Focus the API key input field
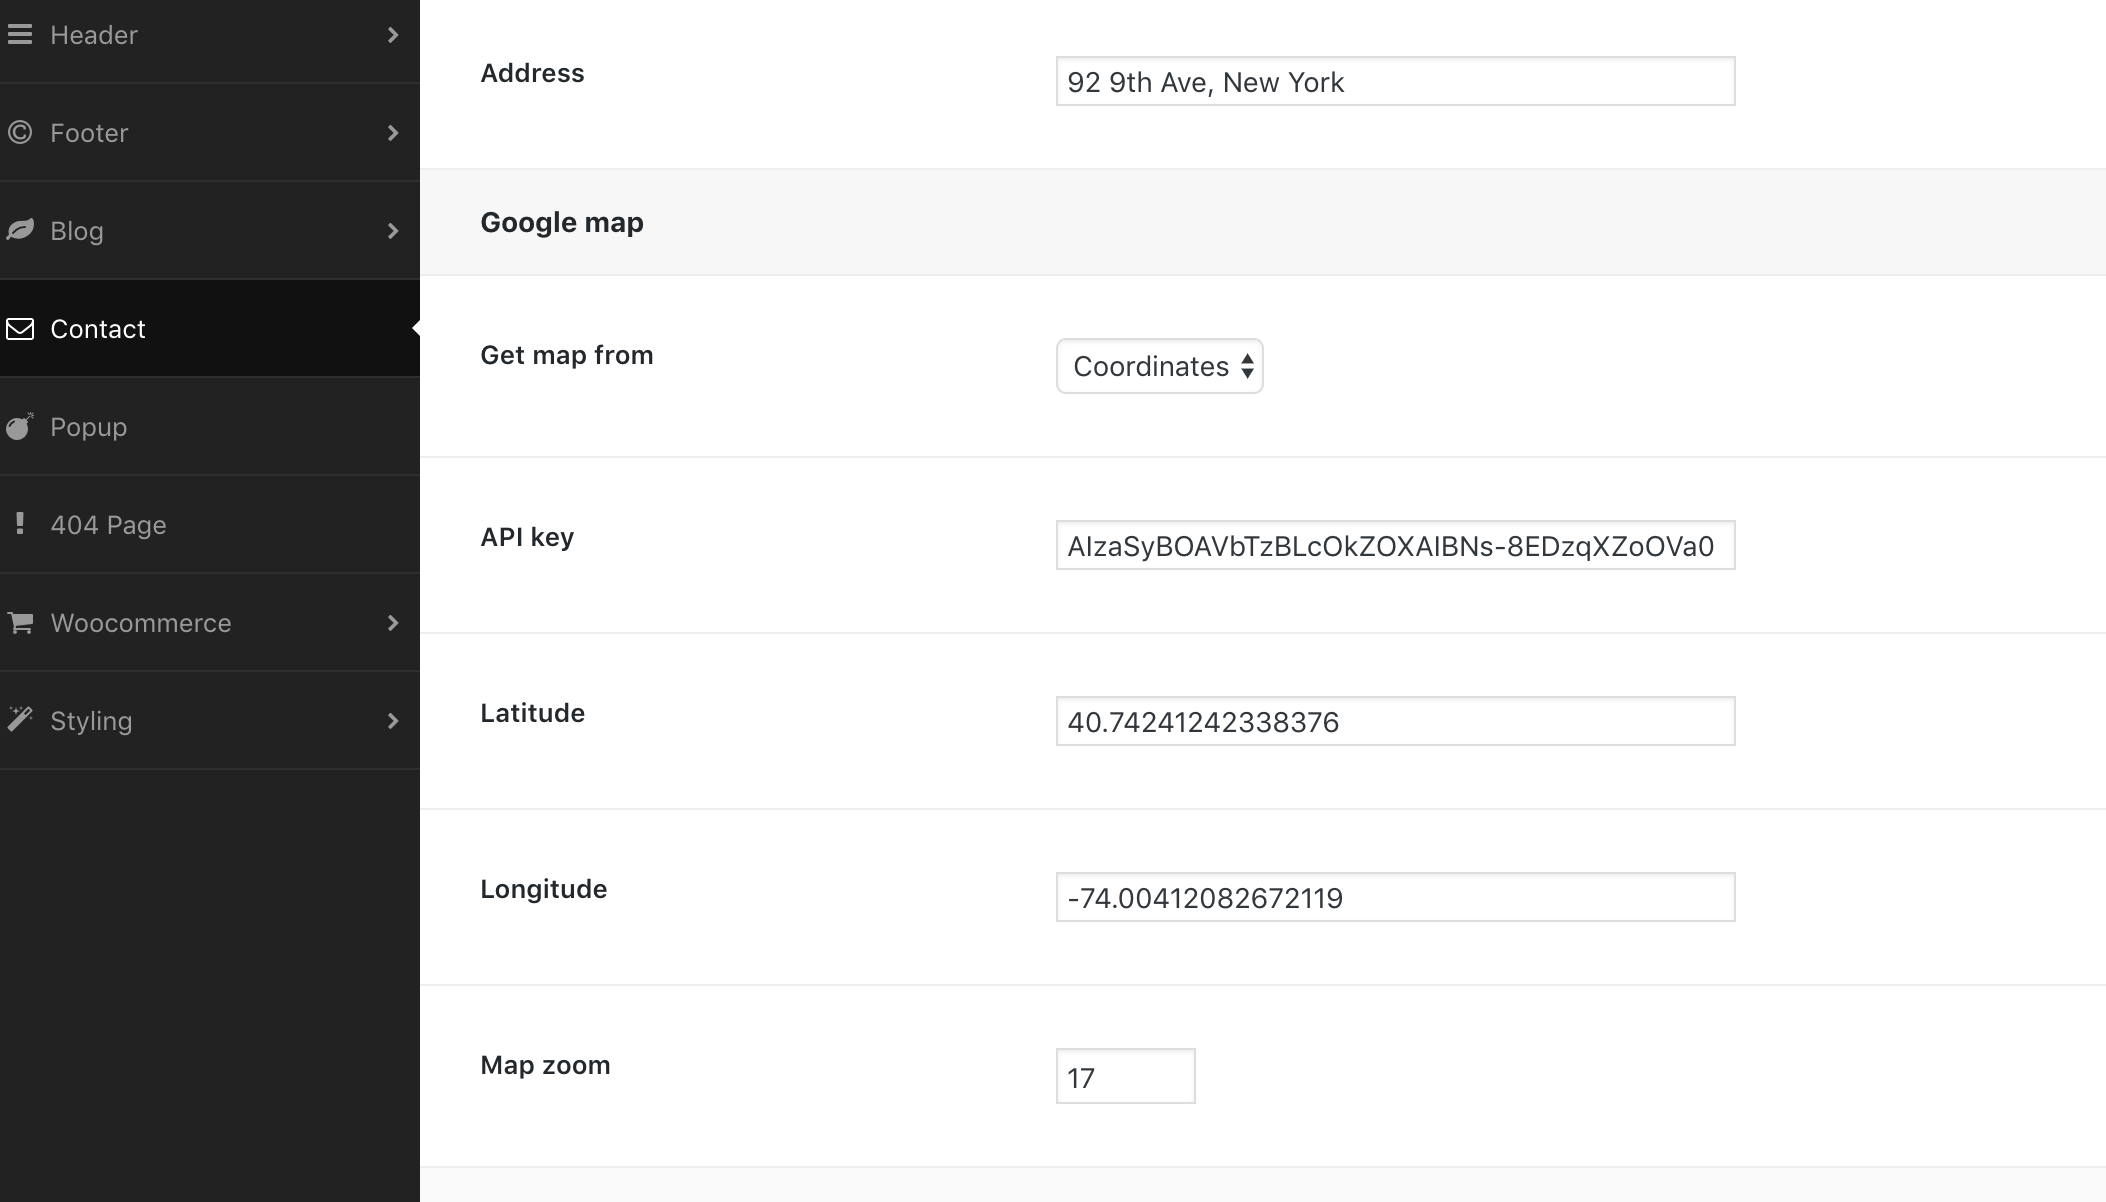Viewport: 2106px width, 1202px height. coord(1395,546)
